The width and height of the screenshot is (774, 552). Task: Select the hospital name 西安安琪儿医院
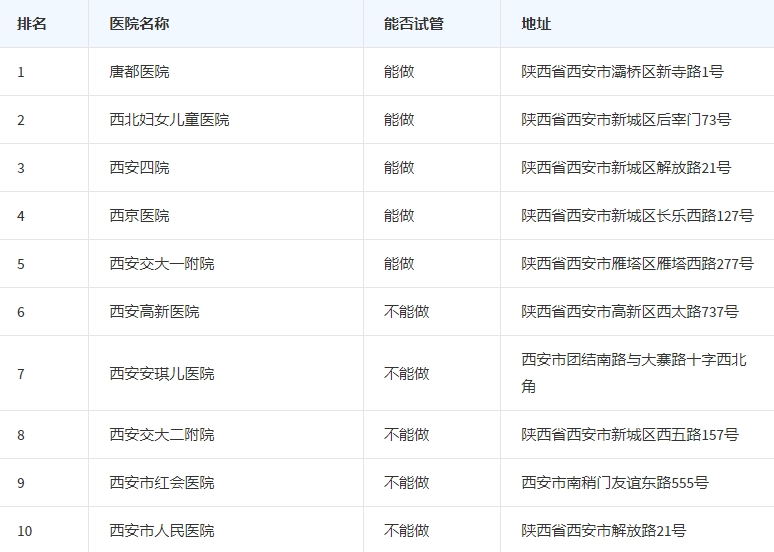tap(162, 373)
